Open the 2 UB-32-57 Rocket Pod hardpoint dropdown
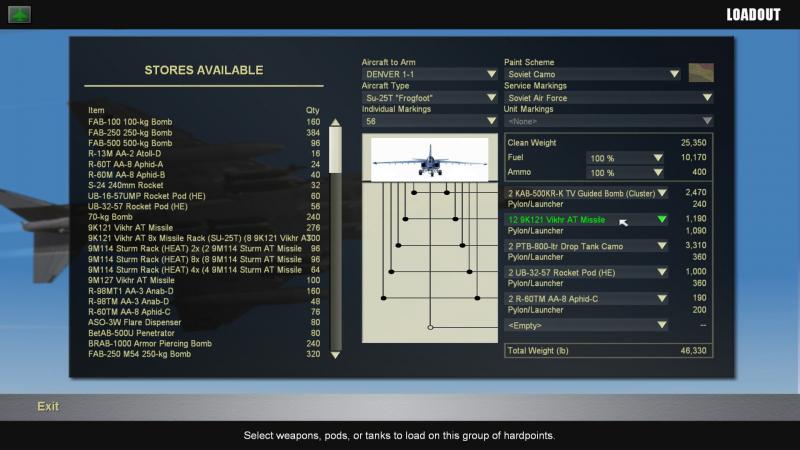Viewport: 800px width, 450px height. 587,272
